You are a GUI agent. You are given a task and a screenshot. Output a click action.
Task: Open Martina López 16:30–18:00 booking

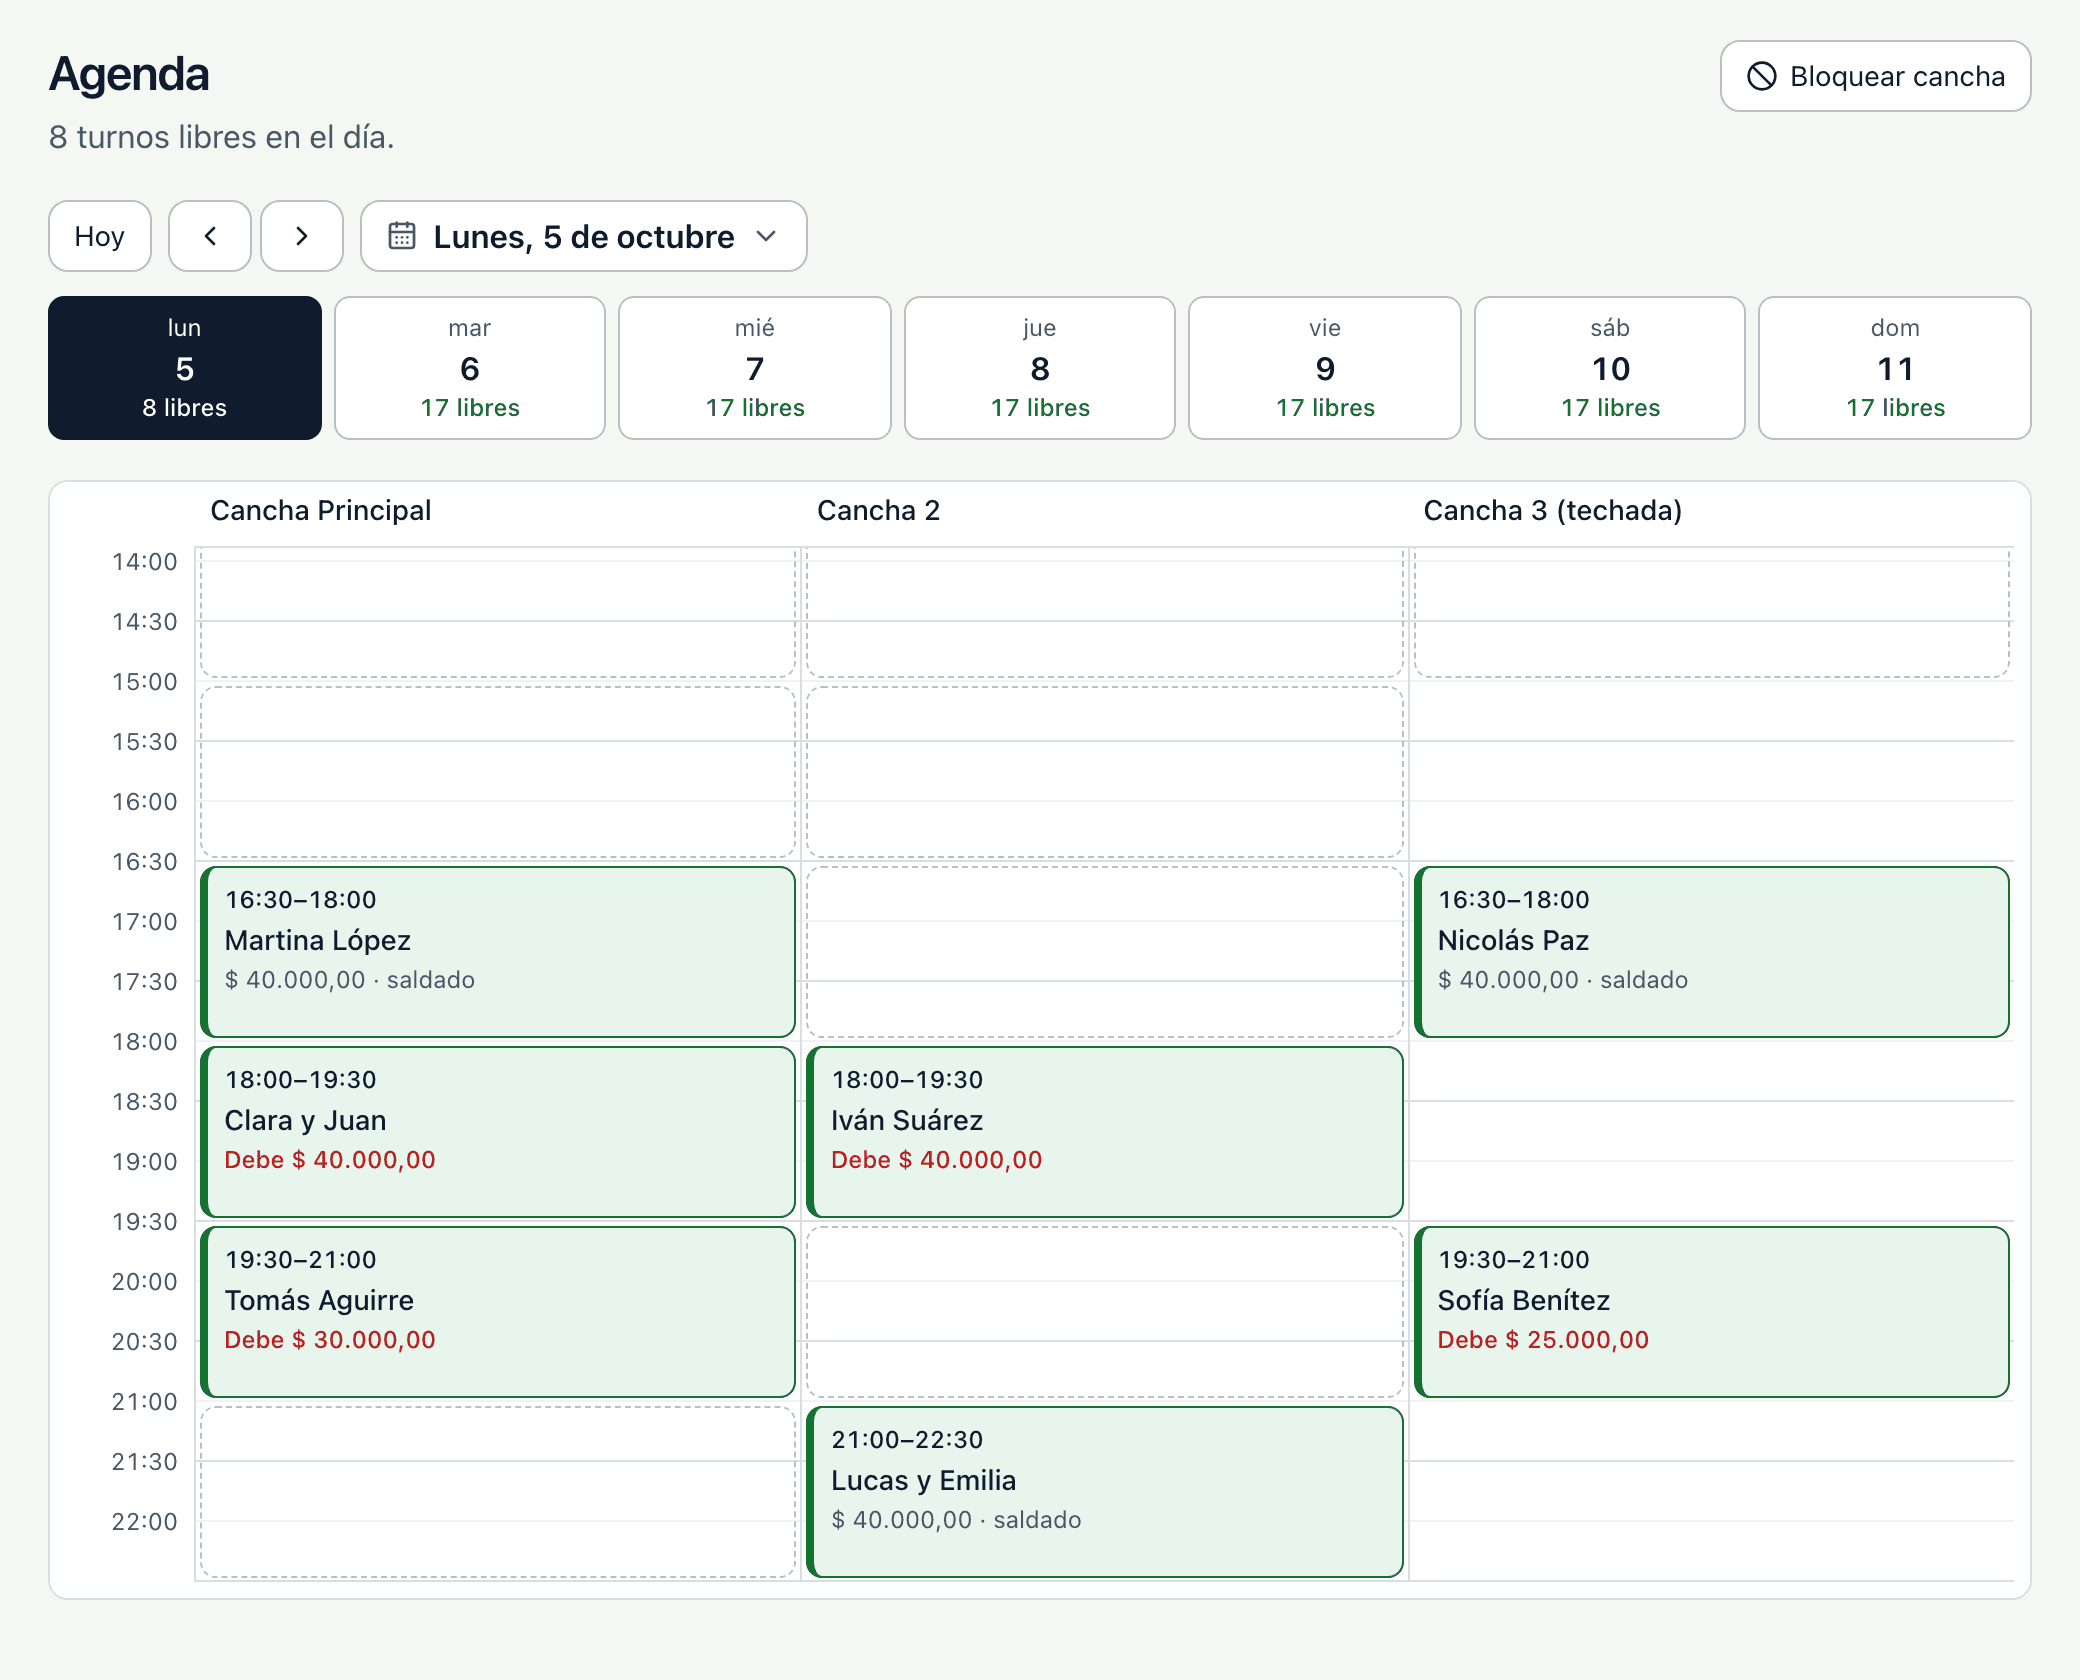pyautogui.click(x=498, y=952)
